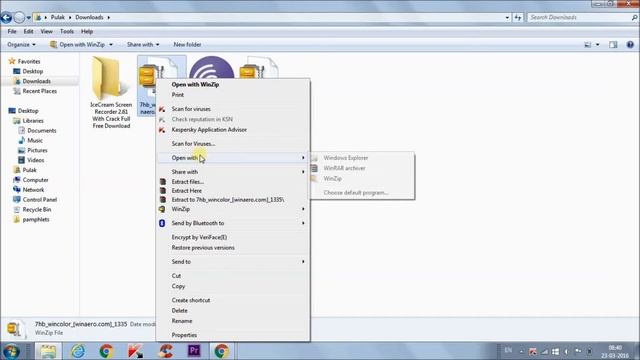Open first Google Chrome taskbar icon

point(106,351)
